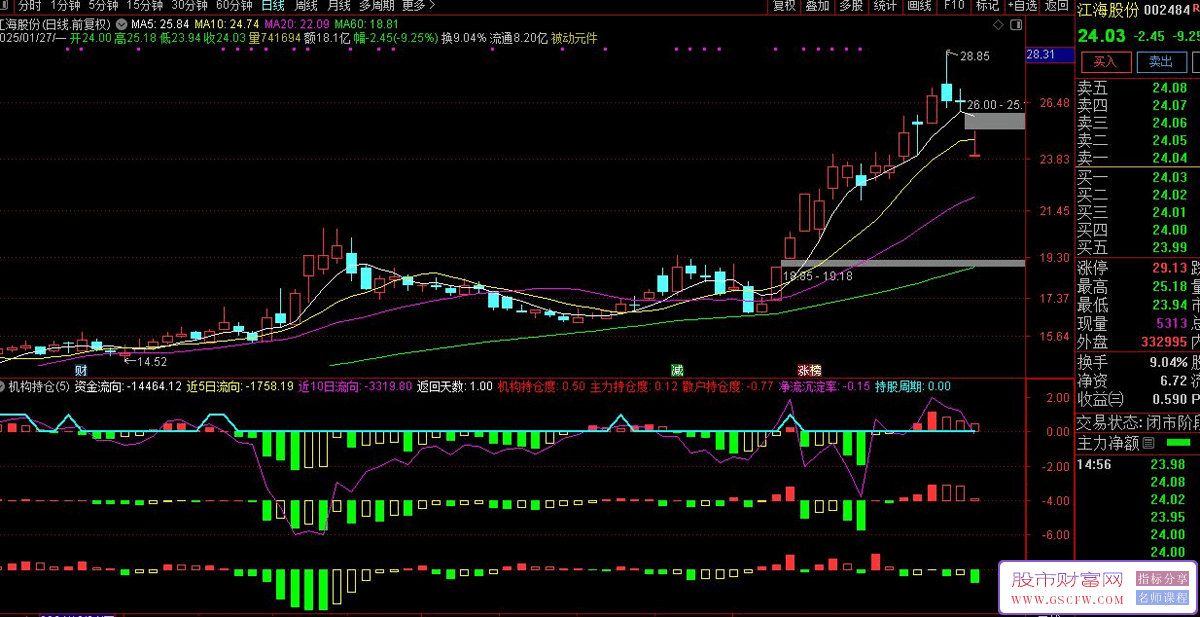
Task: Click the 买三 price 24.01
Action: [x=1169, y=212]
